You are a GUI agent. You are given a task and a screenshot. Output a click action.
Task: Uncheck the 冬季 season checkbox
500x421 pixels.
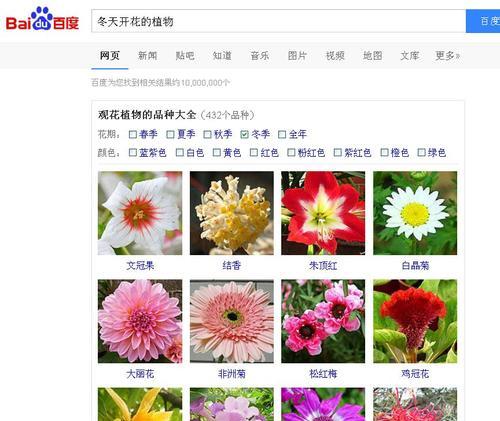pos(245,134)
